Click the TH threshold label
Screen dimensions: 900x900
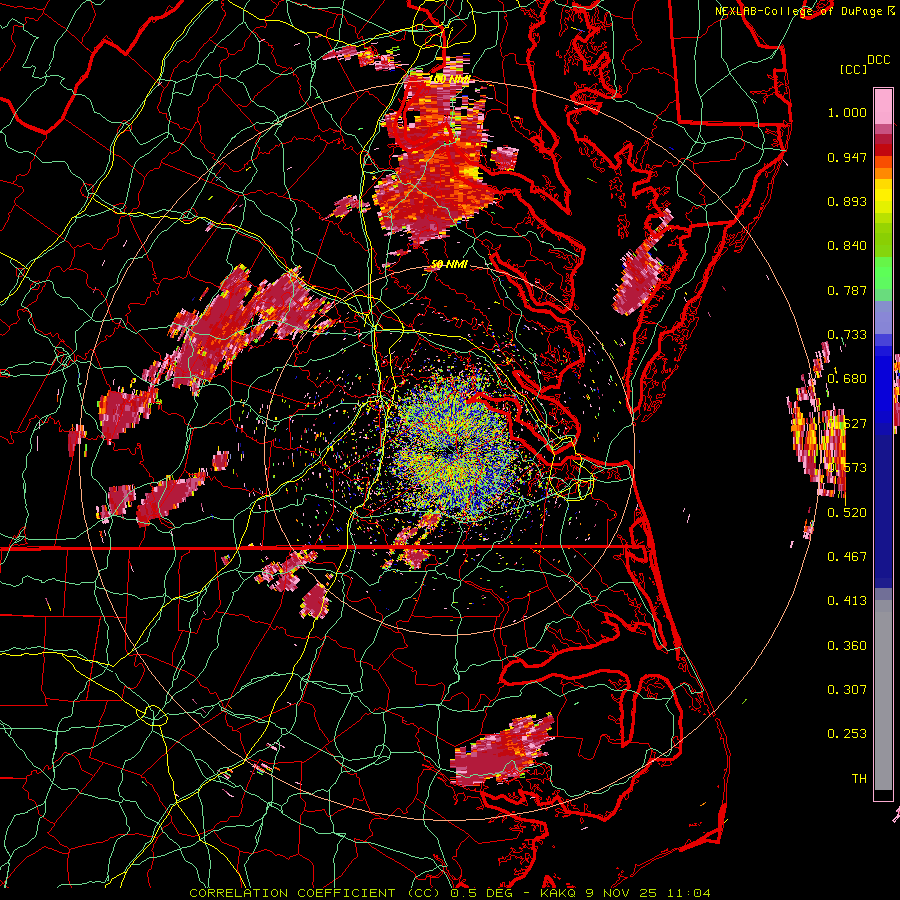859,778
